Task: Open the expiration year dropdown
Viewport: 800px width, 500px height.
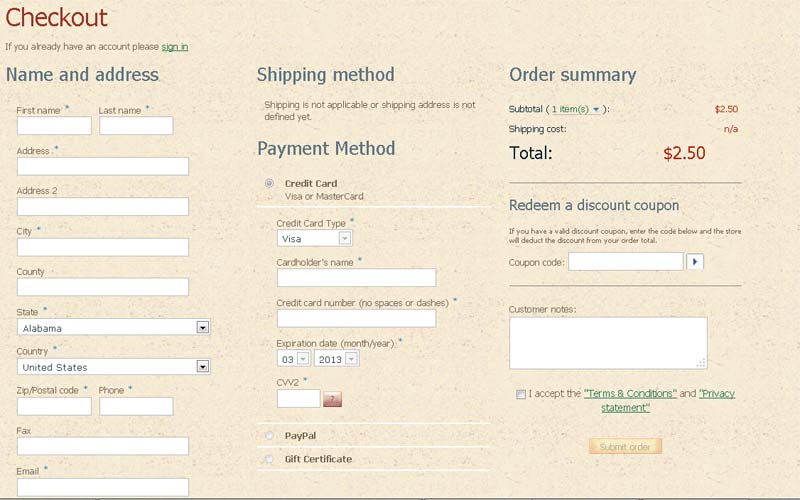Action: (x=336, y=359)
